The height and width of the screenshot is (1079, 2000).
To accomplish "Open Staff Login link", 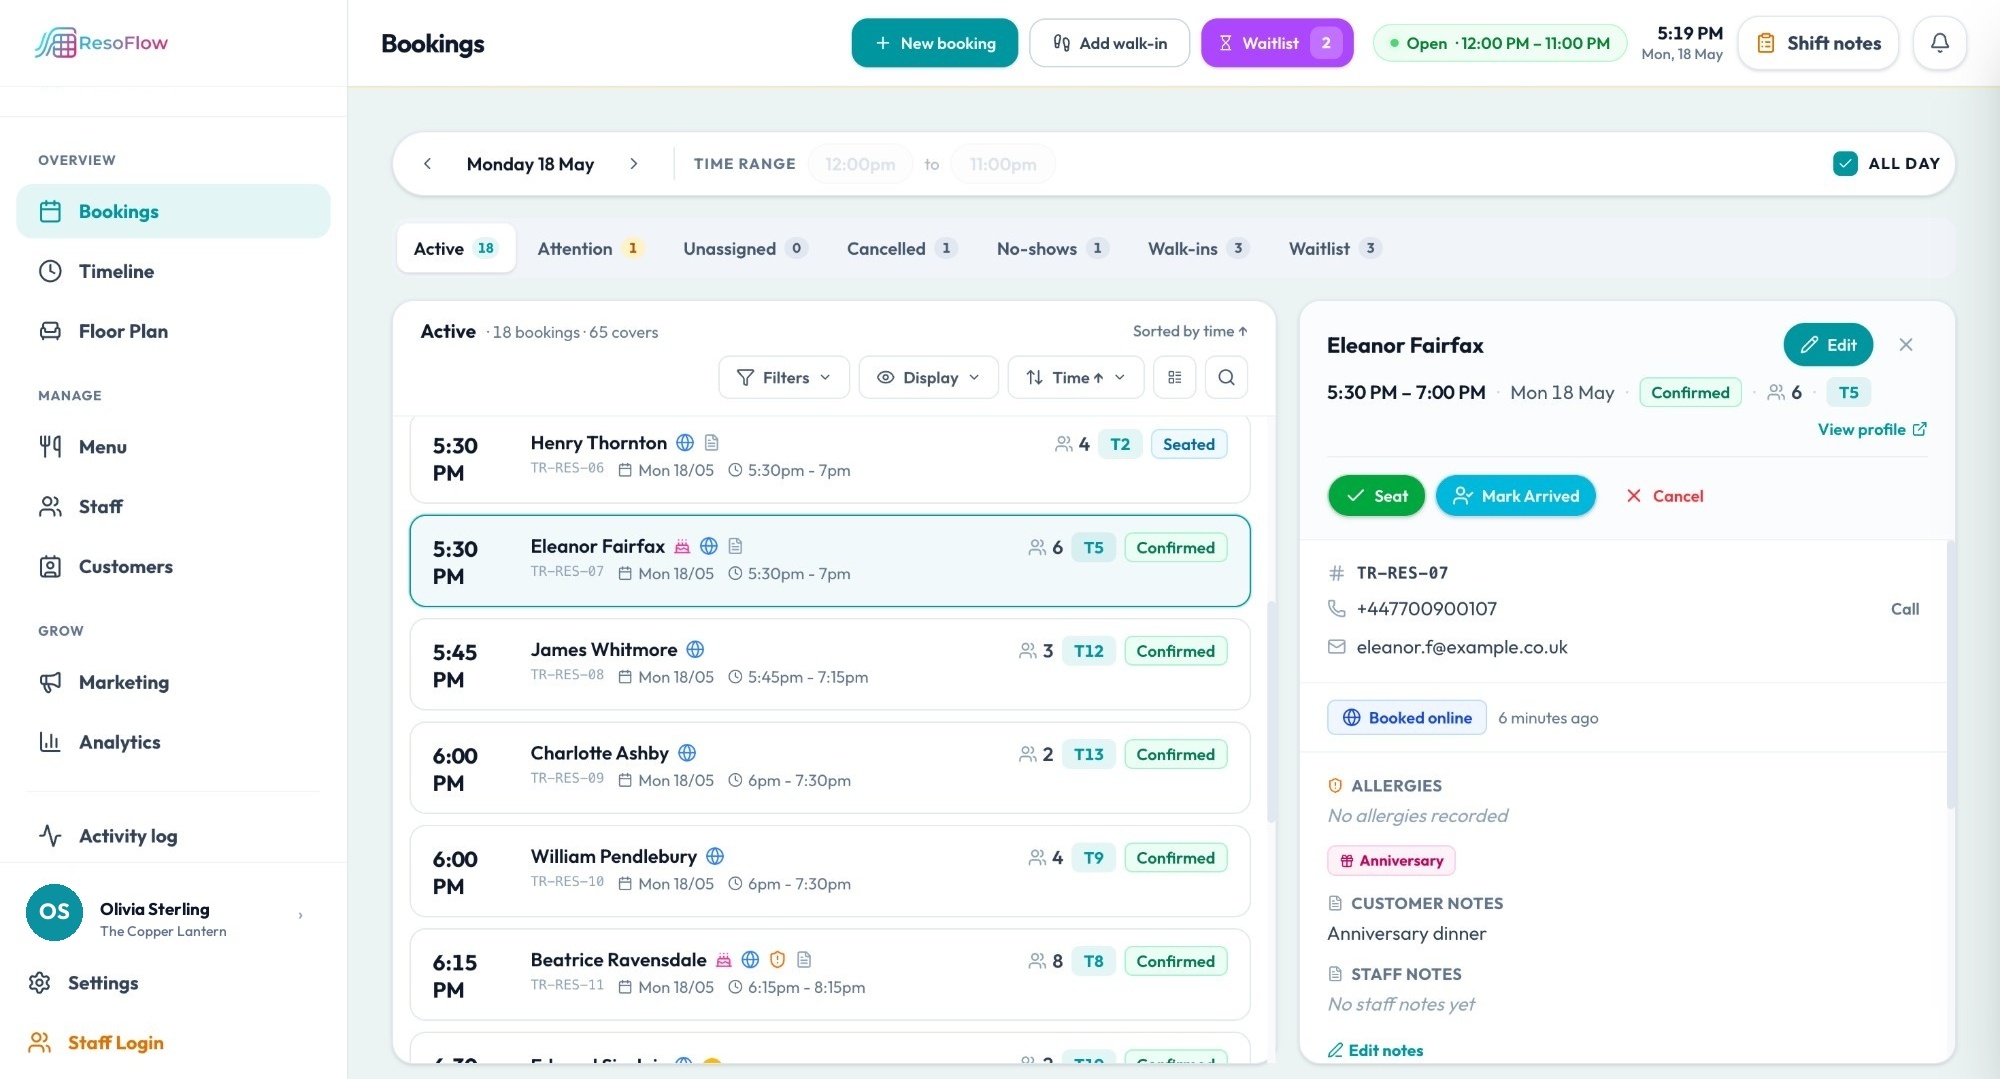I will coord(96,1043).
